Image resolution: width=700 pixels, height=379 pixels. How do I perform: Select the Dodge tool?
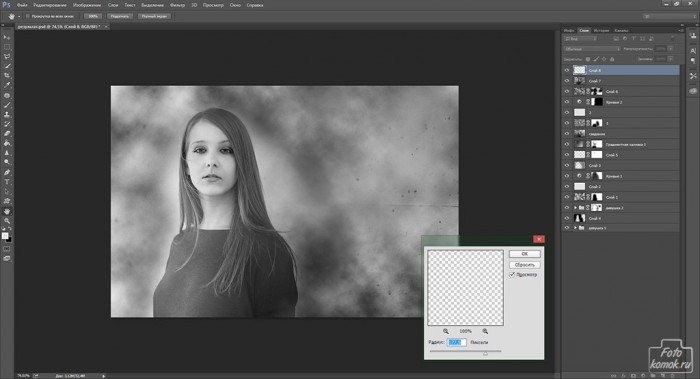tap(7, 162)
